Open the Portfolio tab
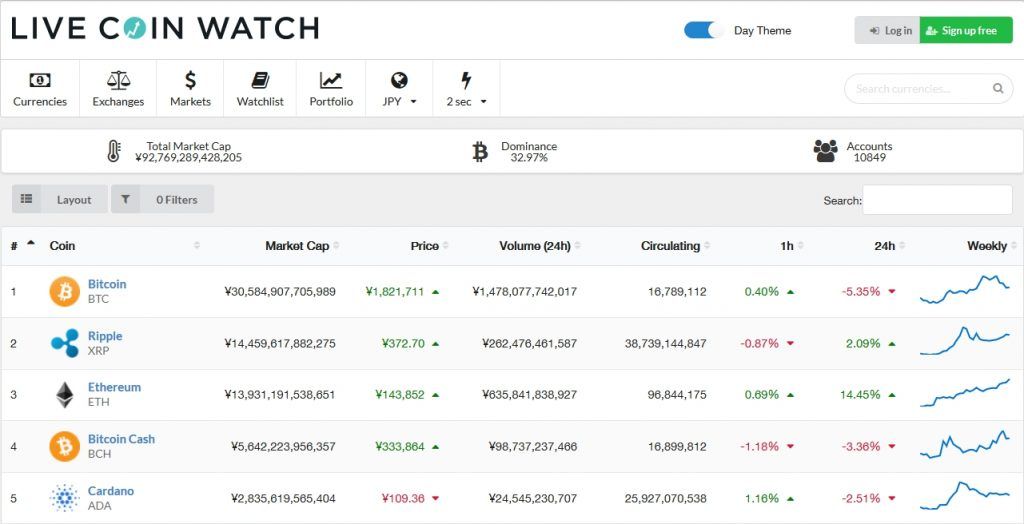The height and width of the screenshot is (524, 1024). (331, 89)
